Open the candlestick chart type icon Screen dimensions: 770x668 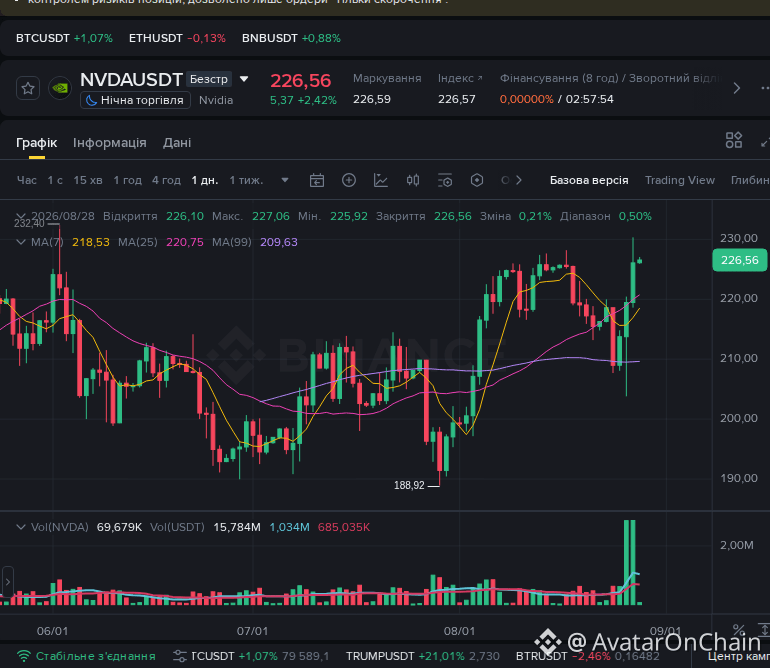[x=413, y=180]
